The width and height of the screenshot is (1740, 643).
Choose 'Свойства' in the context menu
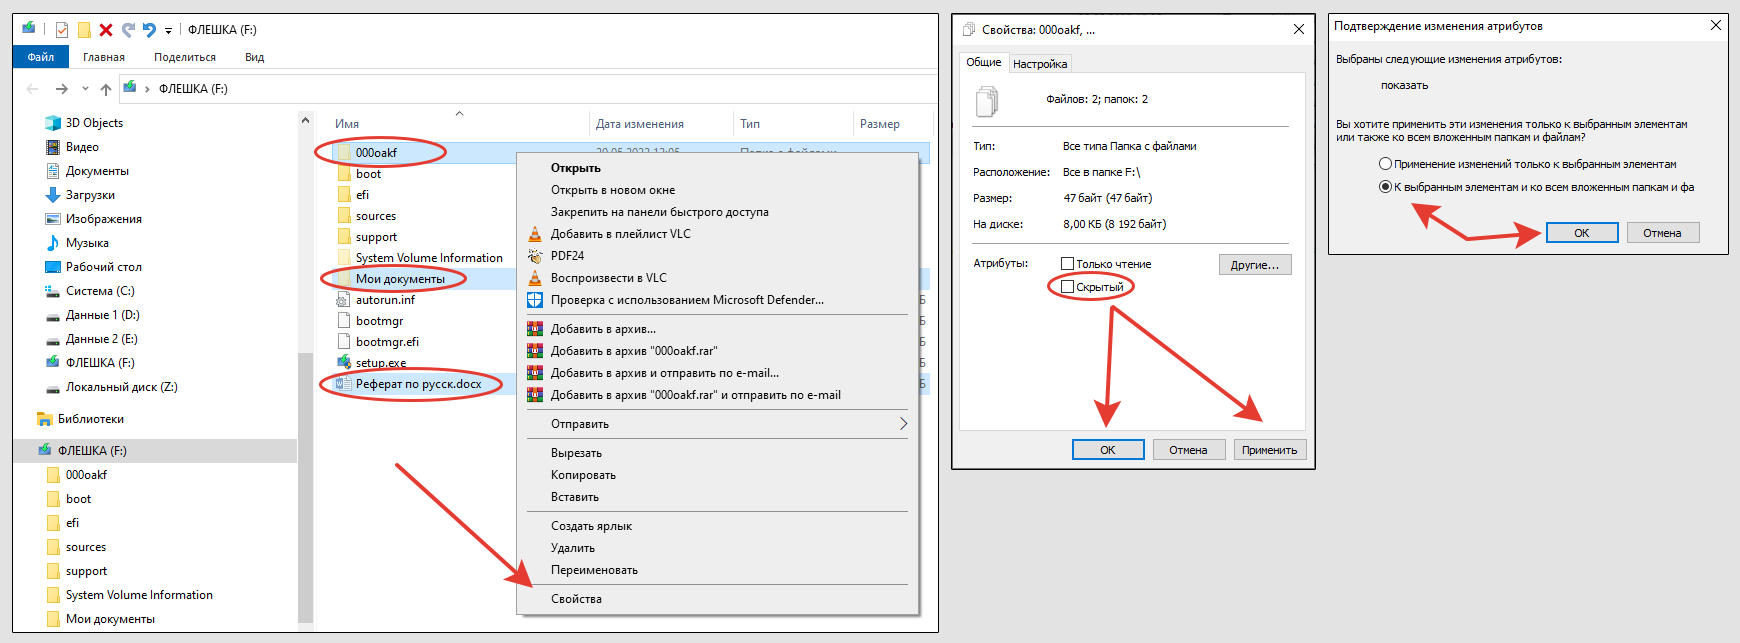coord(576,599)
